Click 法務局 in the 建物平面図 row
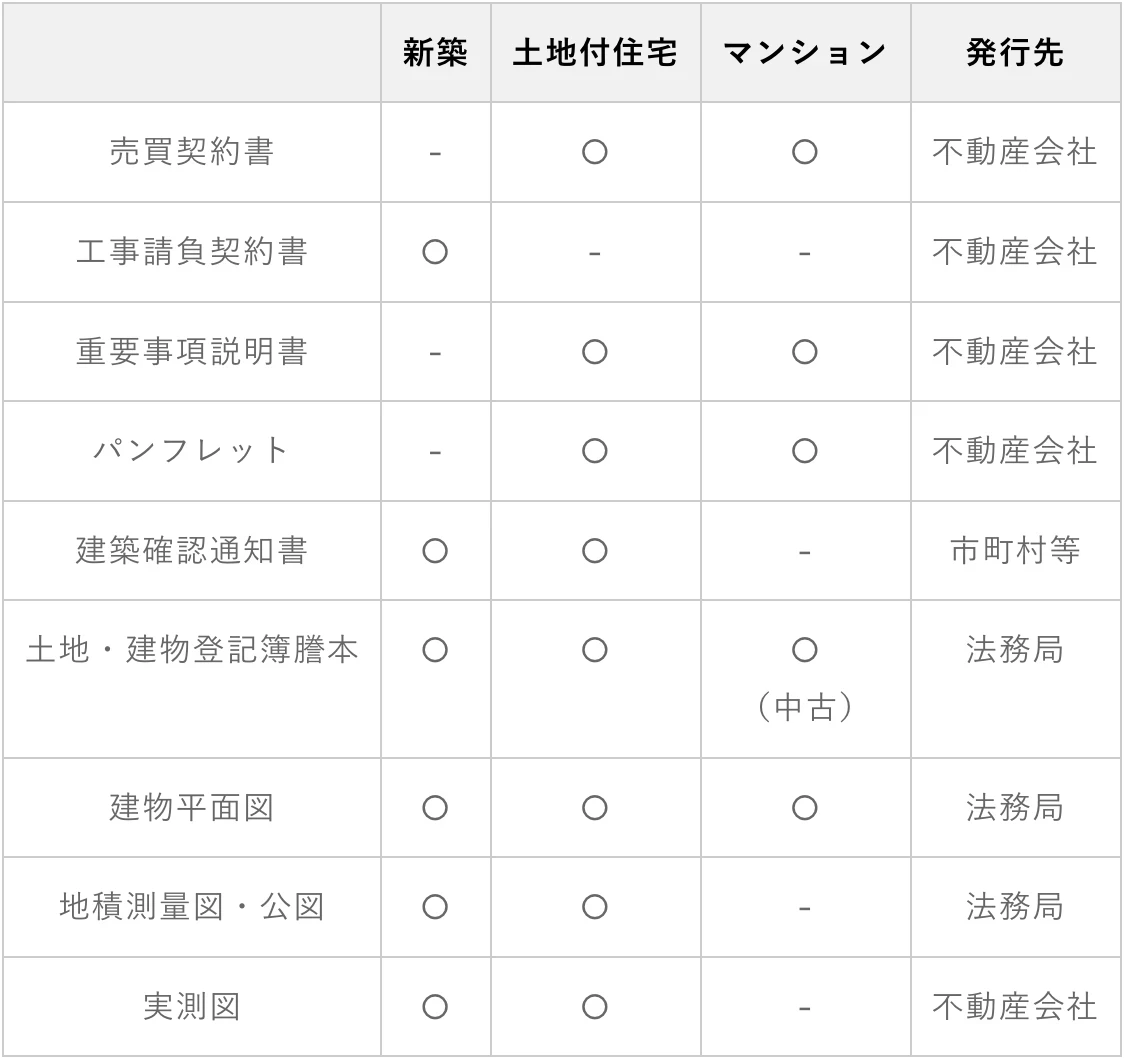Viewport: 1124px width, 1058px height. coord(1015,807)
